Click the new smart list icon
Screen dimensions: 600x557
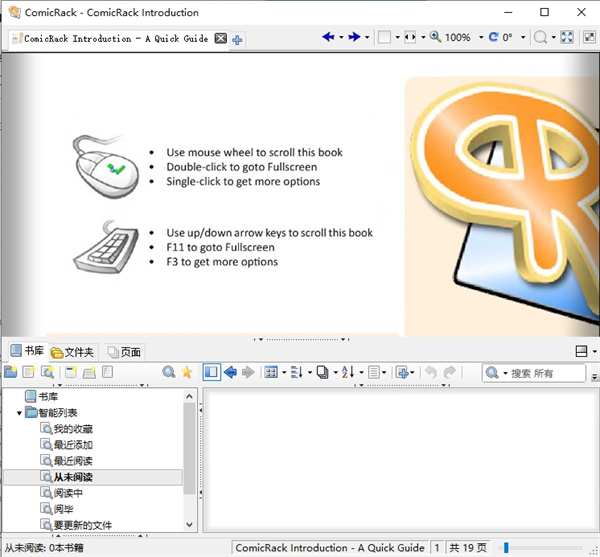coord(47,372)
